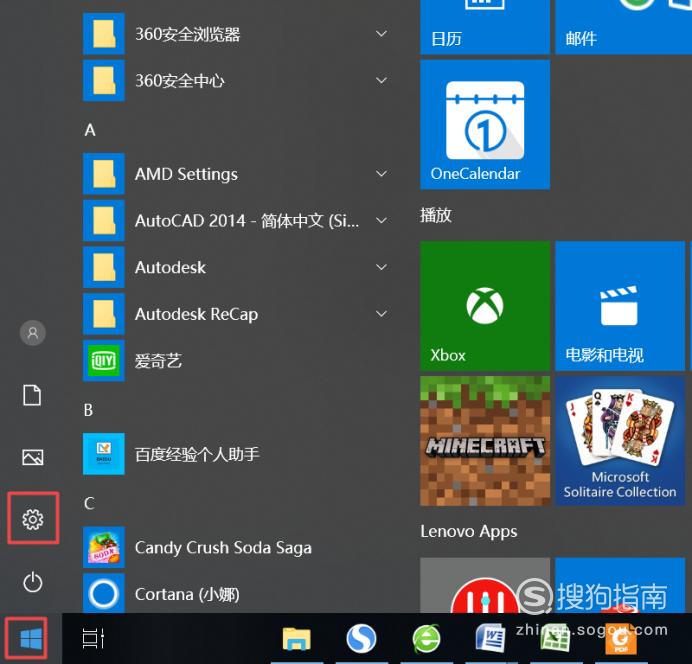Screen dimensions: 692x664
Task: Click the 播放 tile group title
Action: pyautogui.click(x=436, y=215)
